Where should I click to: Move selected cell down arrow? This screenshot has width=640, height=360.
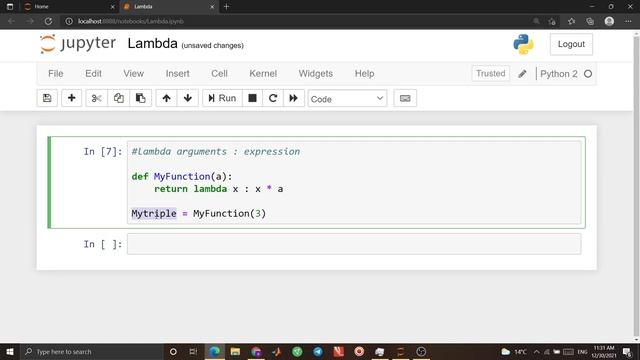[188, 98]
